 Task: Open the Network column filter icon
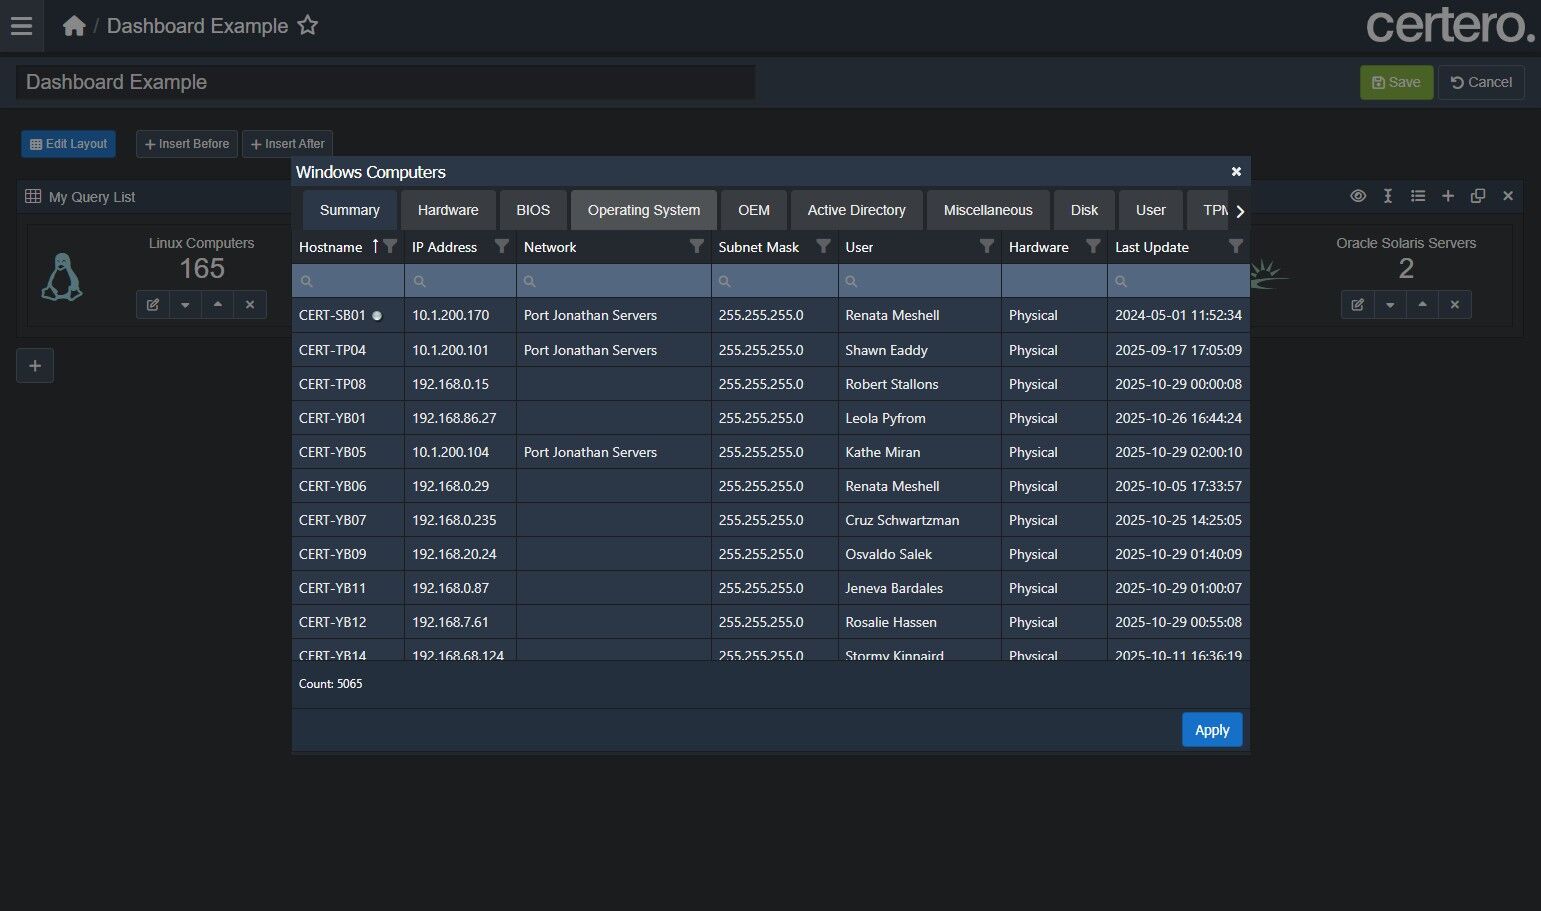click(697, 246)
